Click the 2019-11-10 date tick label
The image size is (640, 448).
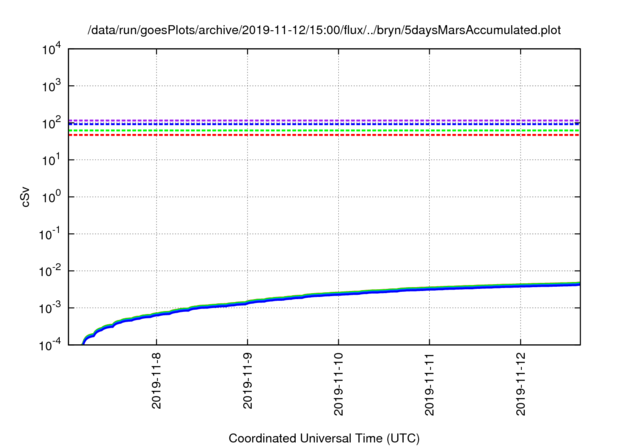pyautogui.click(x=338, y=384)
